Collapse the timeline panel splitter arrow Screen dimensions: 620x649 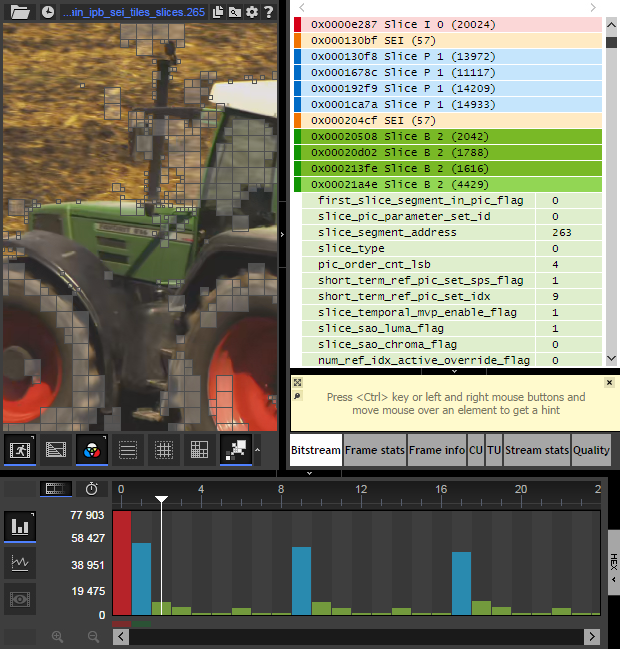coord(309,473)
